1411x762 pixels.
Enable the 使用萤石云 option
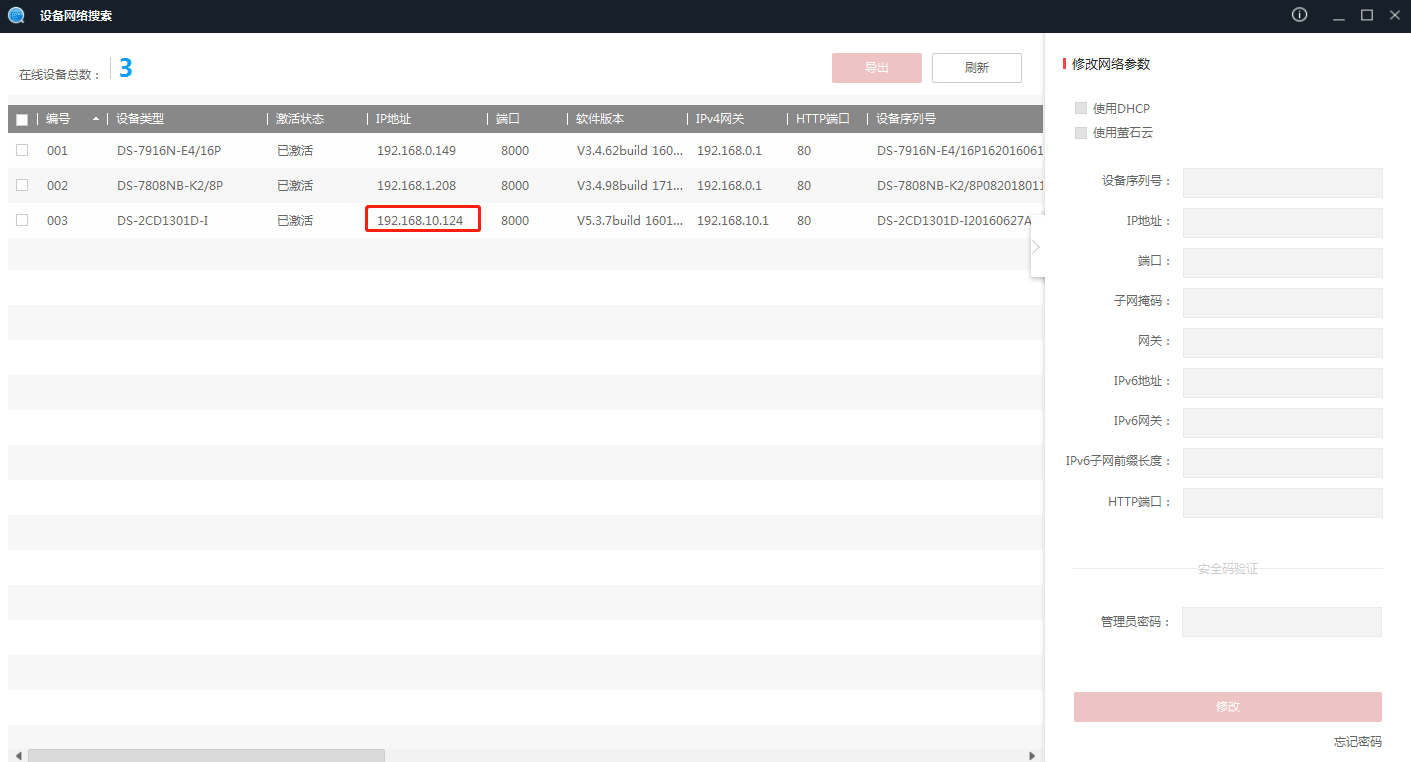tap(1081, 133)
